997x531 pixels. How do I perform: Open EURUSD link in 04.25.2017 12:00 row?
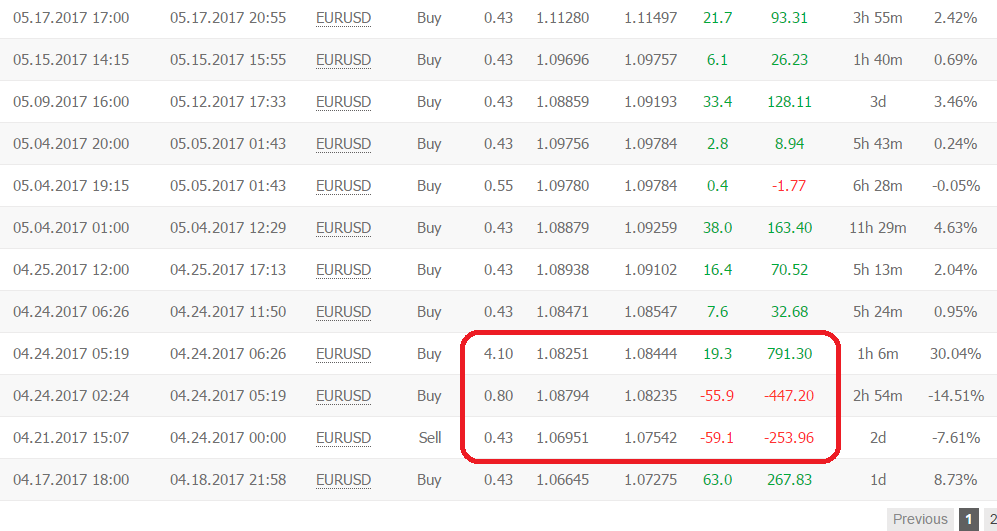tap(343, 270)
